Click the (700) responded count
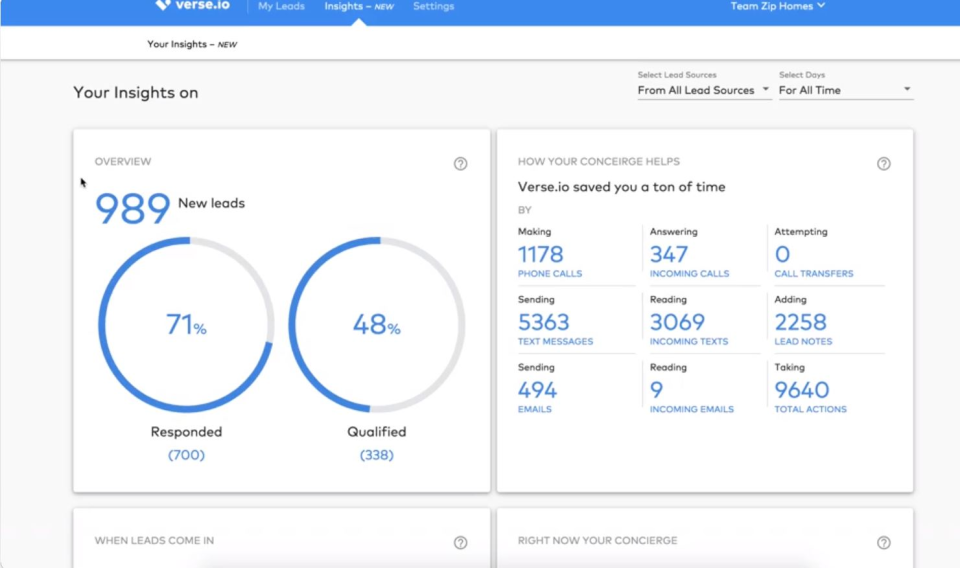Screen dimensions: 960x568 [186, 455]
